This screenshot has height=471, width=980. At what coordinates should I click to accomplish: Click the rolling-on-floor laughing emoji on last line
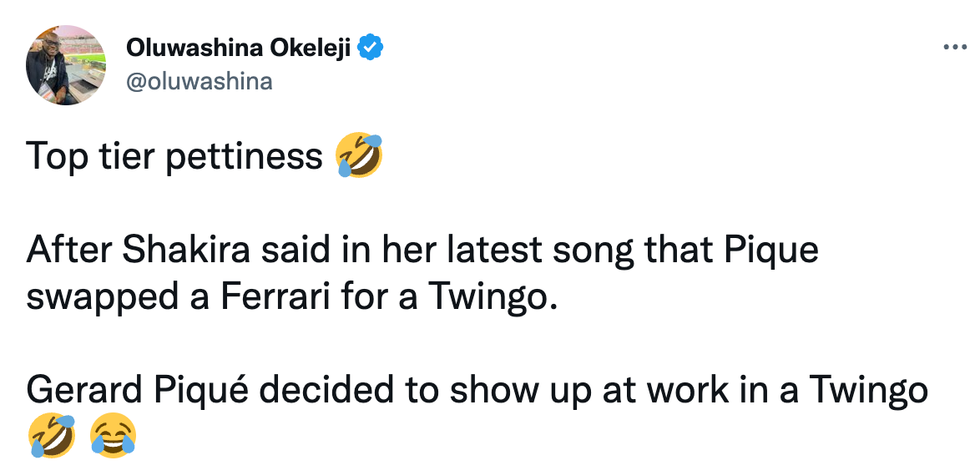click(x=47, y=435)
